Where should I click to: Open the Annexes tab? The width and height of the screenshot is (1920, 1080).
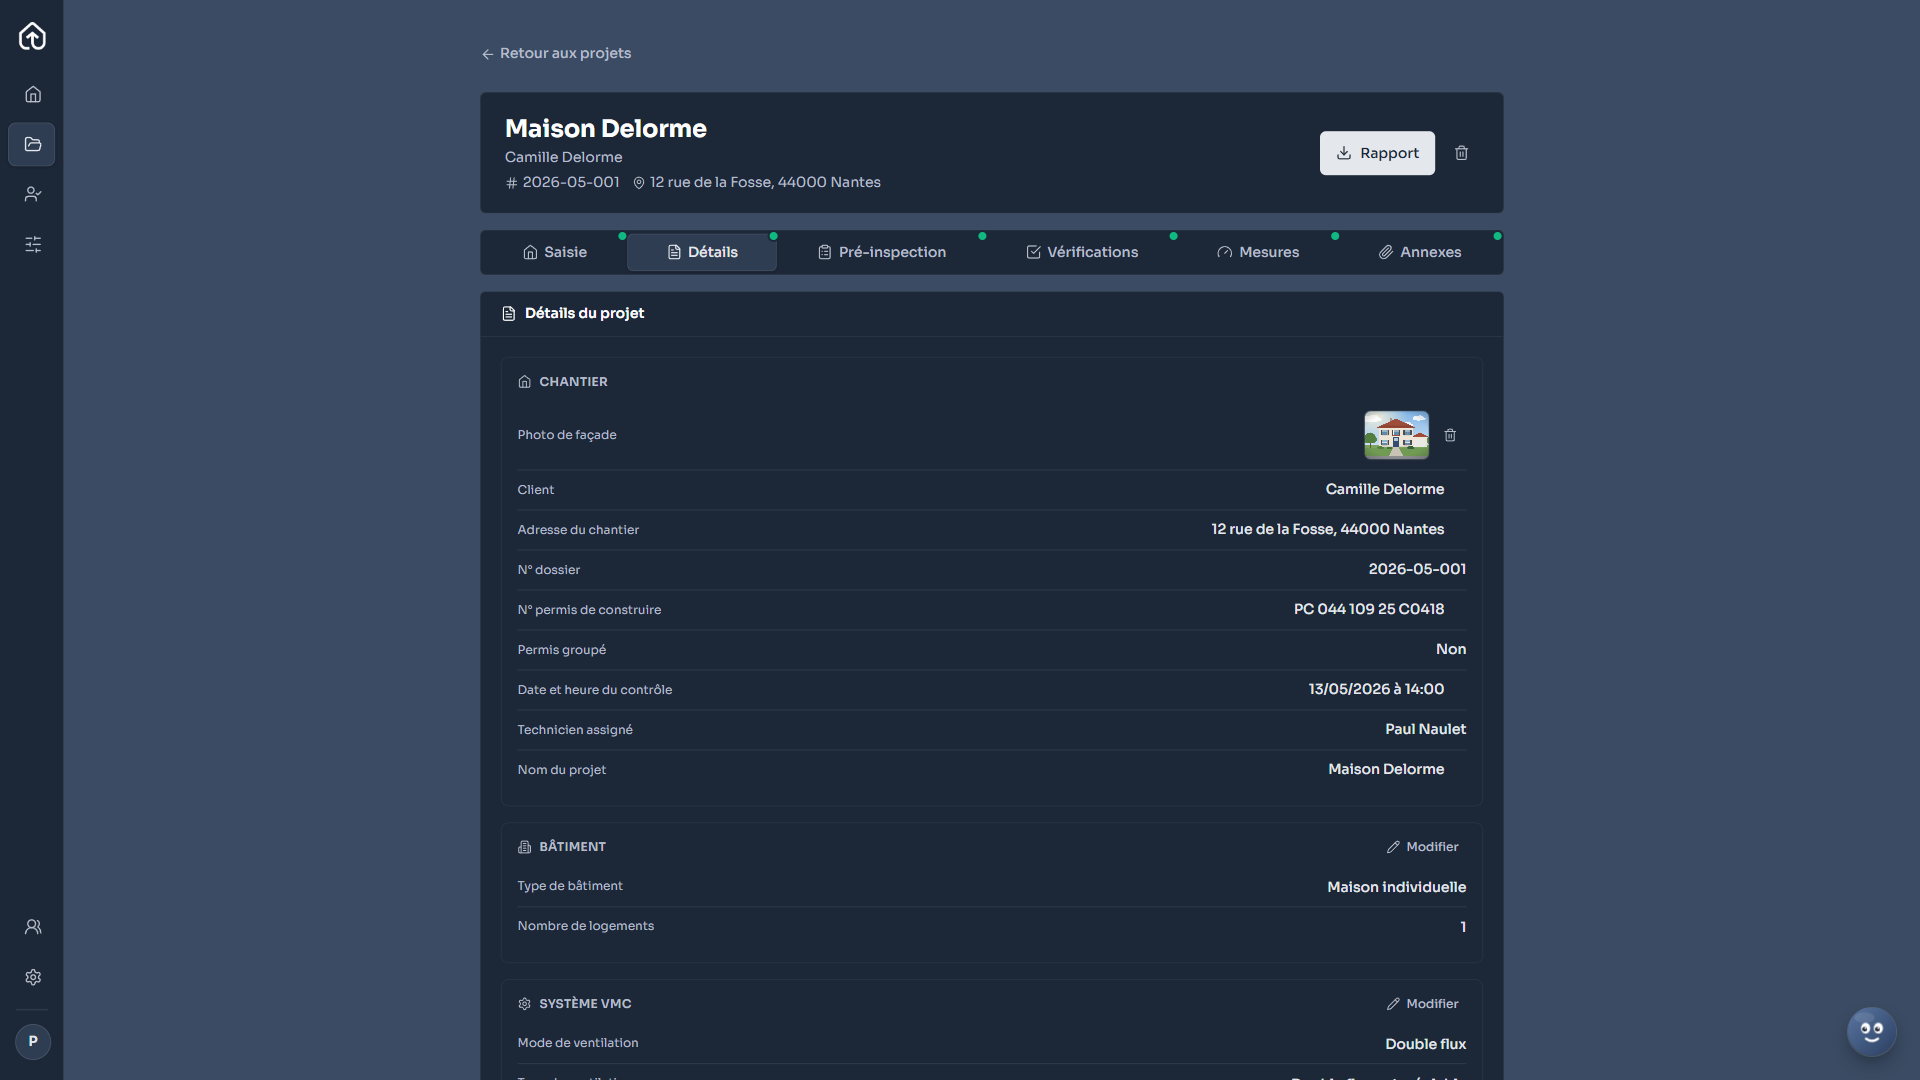coord(1419,252)
